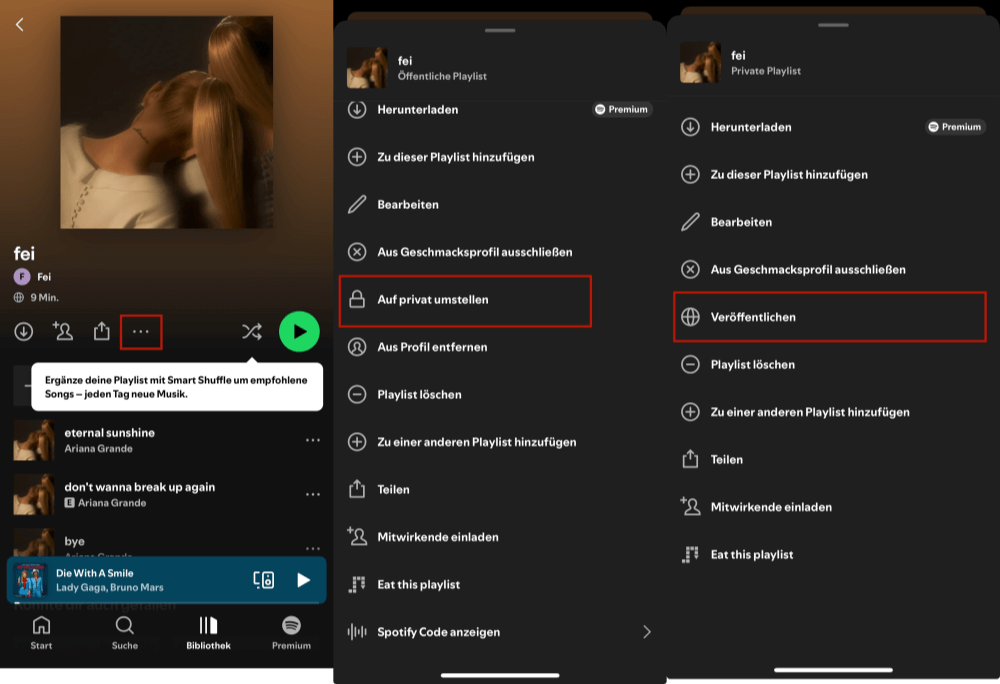
Task: Select Mitwirkende einladen in private playlist menu
Action: 833,507
